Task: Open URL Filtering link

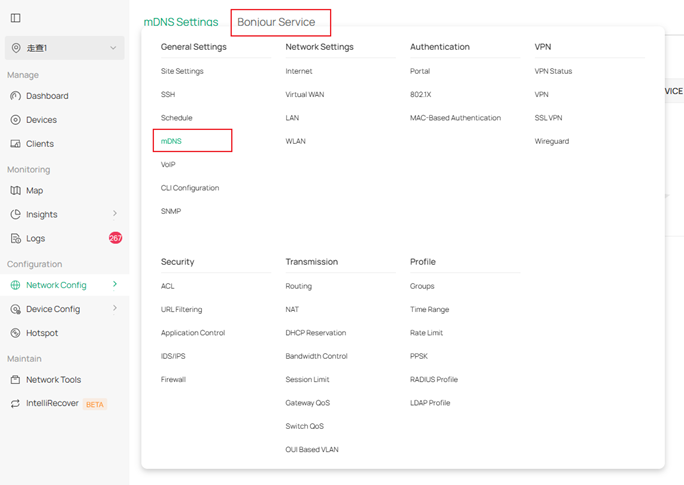Action: click(x=181, y=310)
